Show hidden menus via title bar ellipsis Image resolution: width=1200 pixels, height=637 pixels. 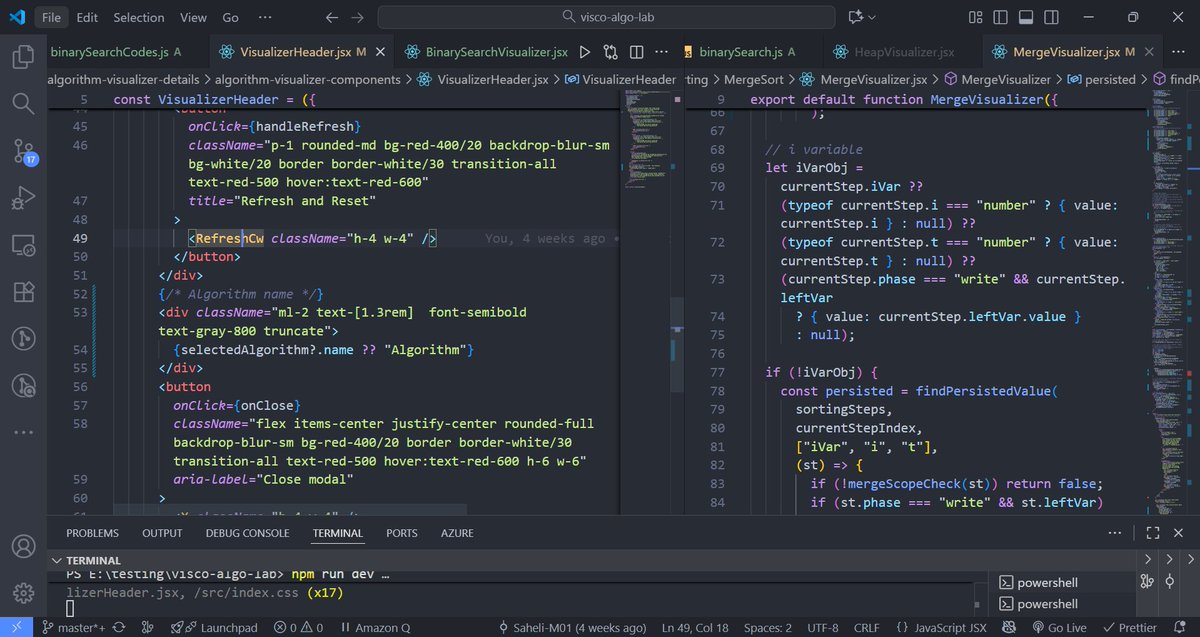[263, 17]
